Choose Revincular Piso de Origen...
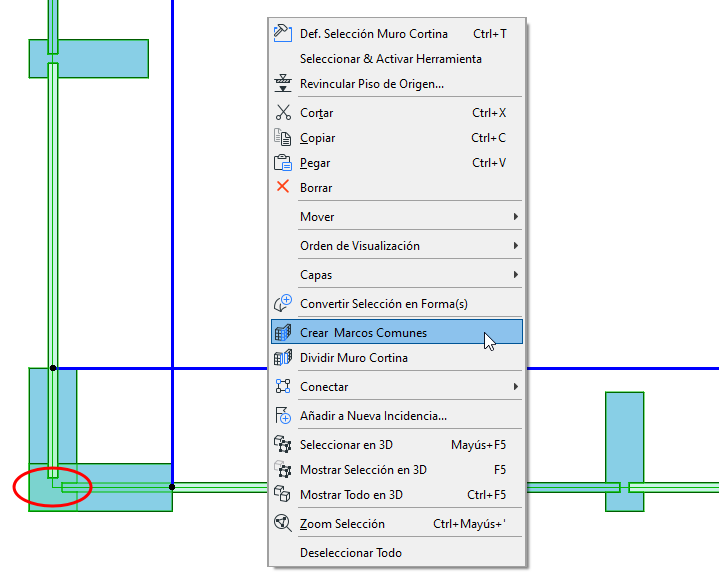The width and height of the screenshot is (719, 578). point(397,83)
